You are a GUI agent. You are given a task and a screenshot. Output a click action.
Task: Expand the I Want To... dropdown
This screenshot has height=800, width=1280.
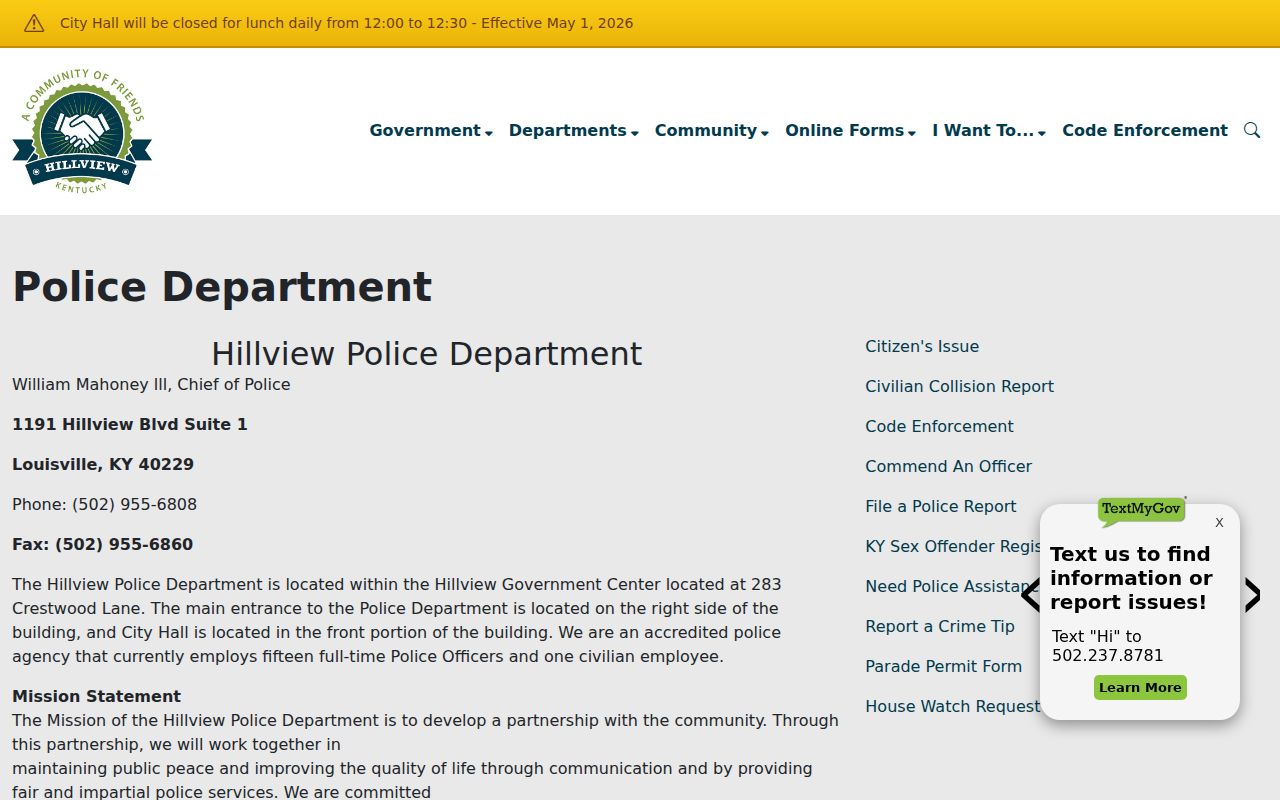pyautogui.click(x=989, y=130)
